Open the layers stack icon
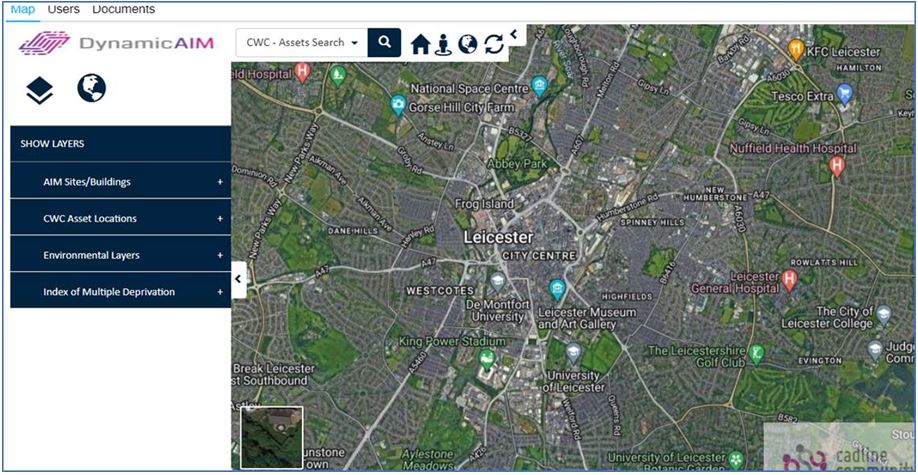918x475 pixels. 39,91
